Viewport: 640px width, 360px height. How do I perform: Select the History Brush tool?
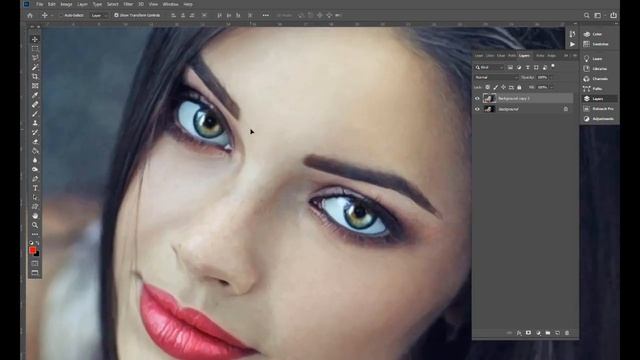(x=35, y=132)
